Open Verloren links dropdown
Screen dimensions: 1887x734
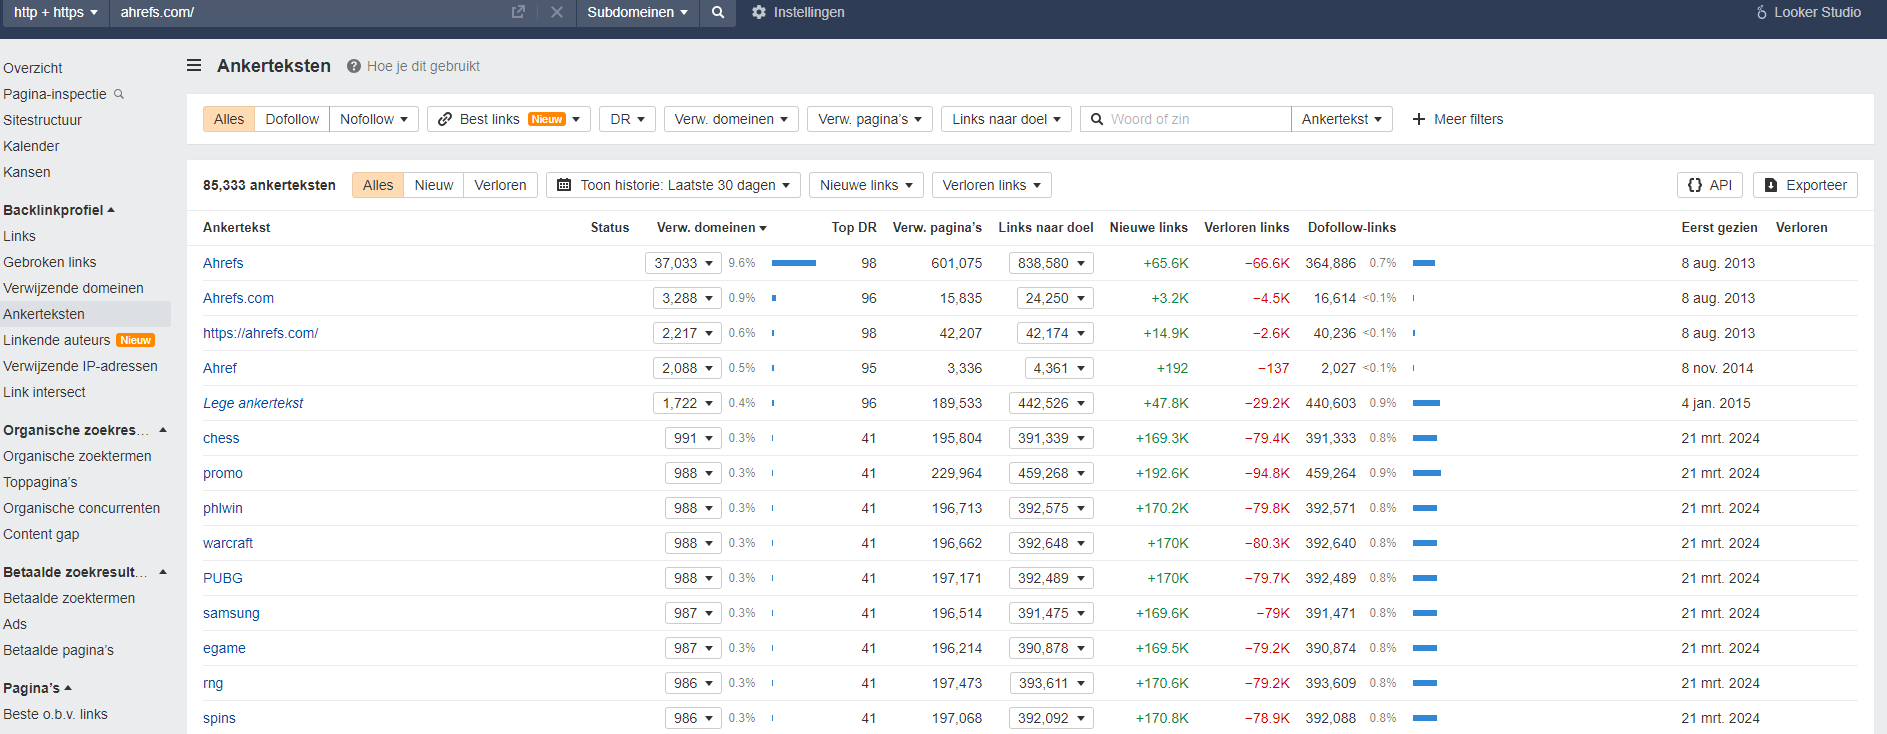[991, 185]
